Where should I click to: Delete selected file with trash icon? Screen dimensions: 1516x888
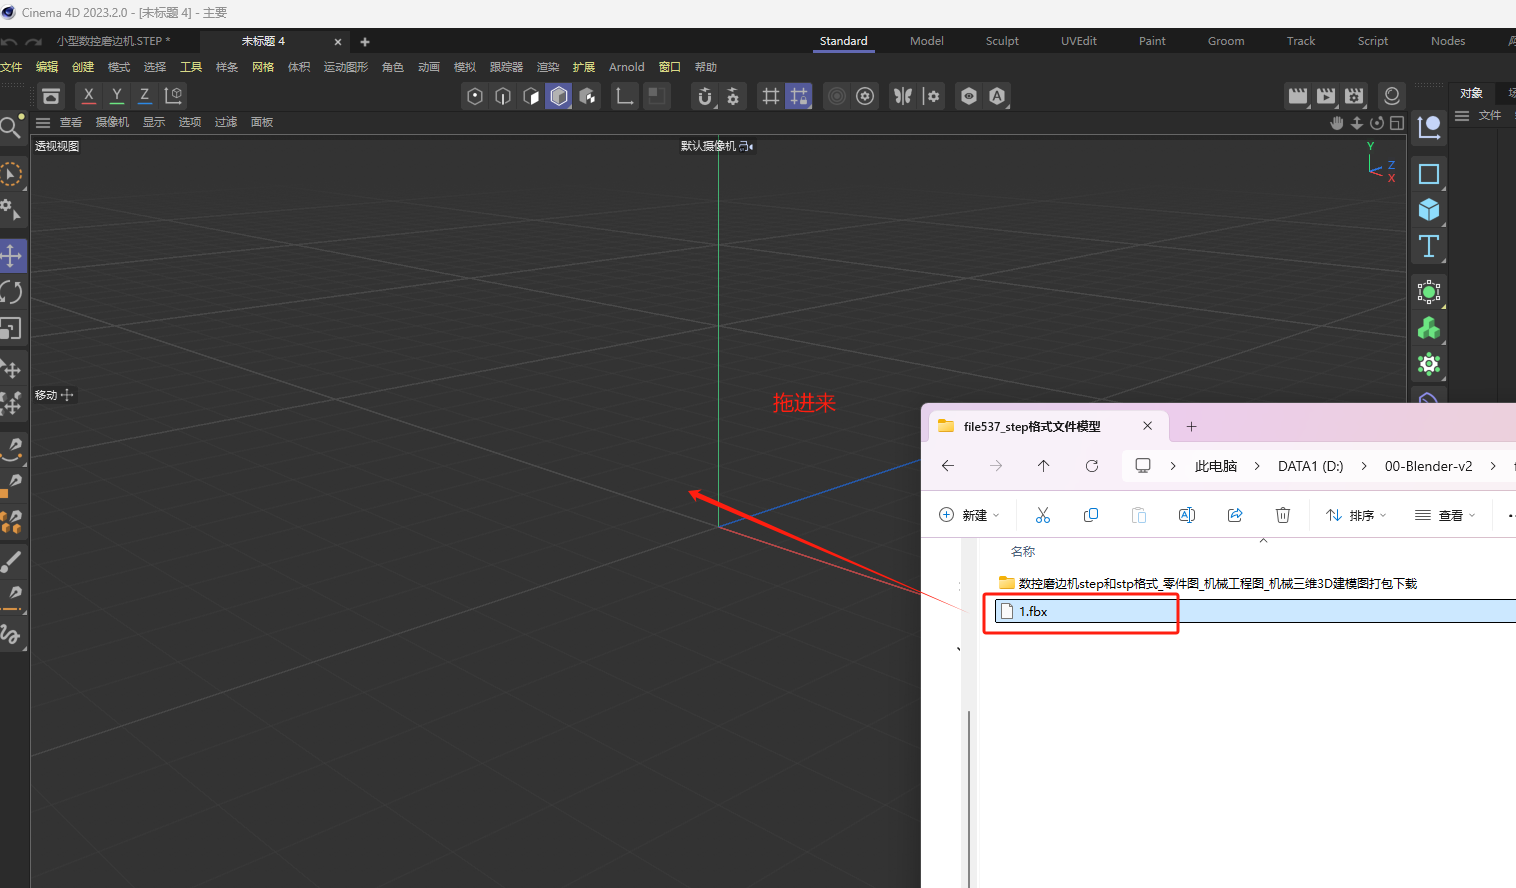click(1283, 515)
